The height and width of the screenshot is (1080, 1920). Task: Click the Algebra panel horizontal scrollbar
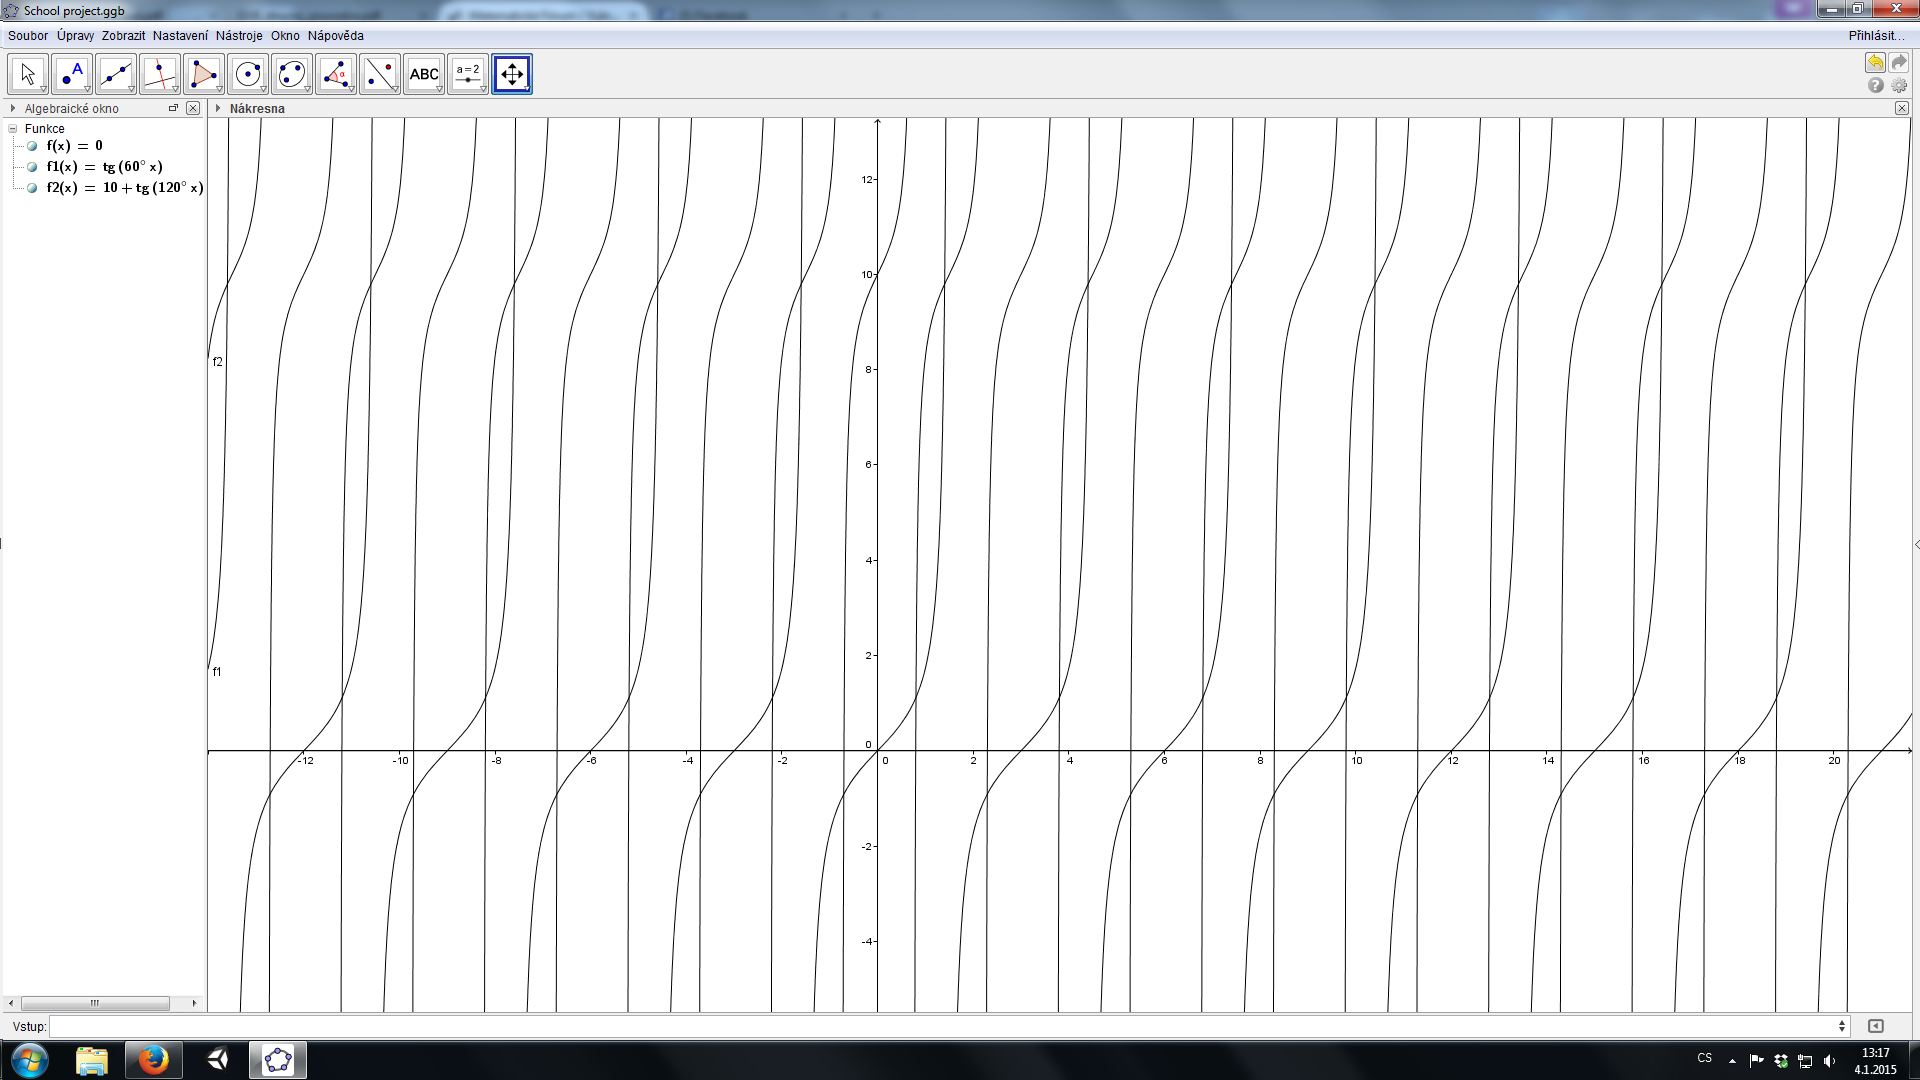pos(95,1003)
